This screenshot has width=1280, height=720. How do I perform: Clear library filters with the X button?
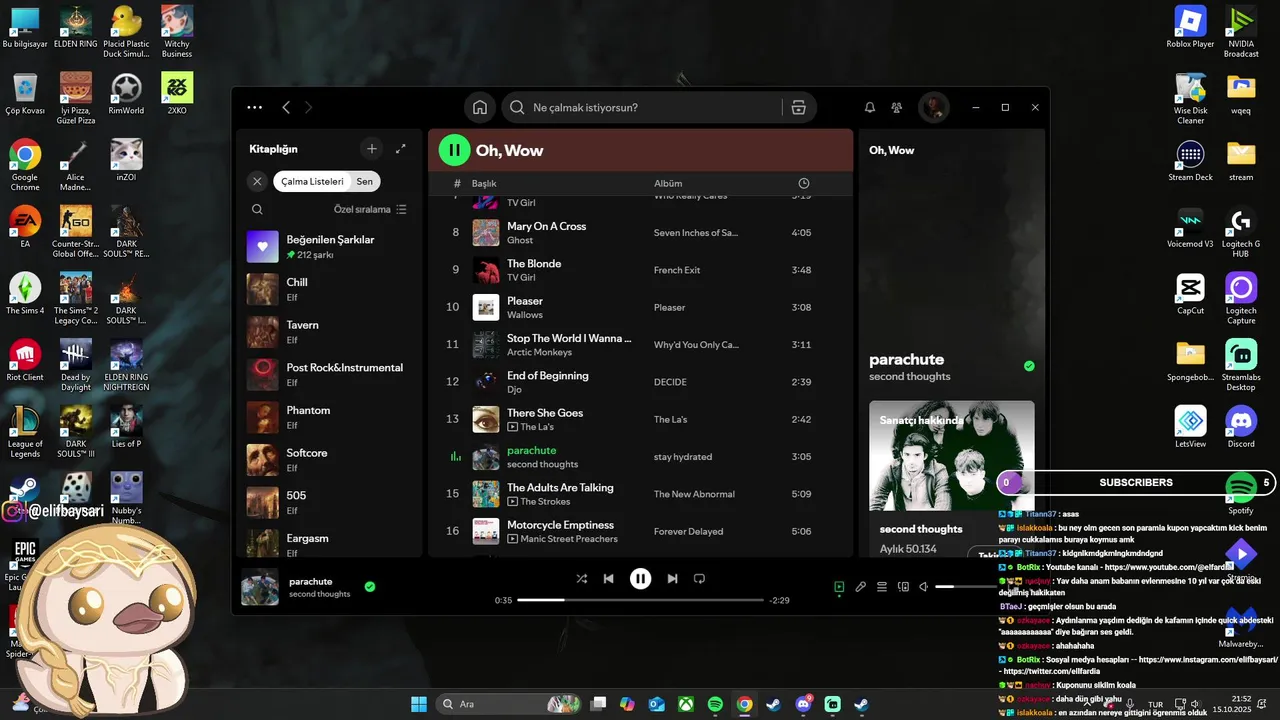click(257, 181)
